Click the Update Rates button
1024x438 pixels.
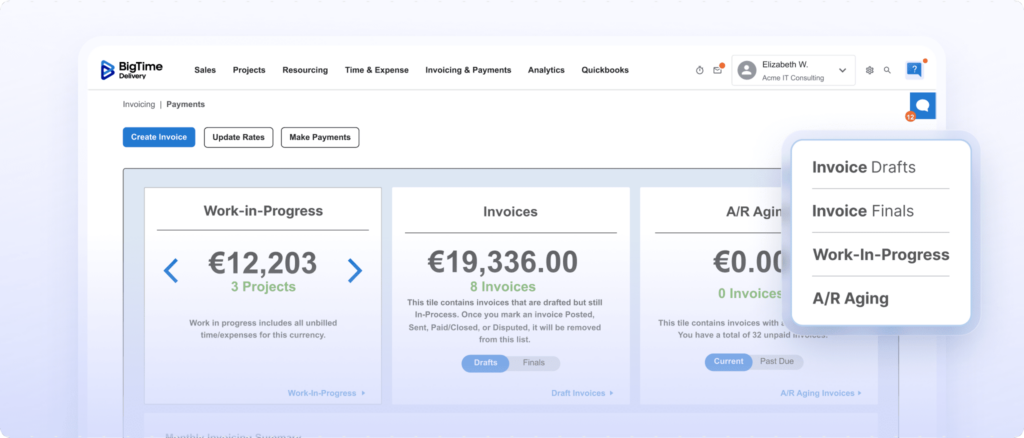238,137
